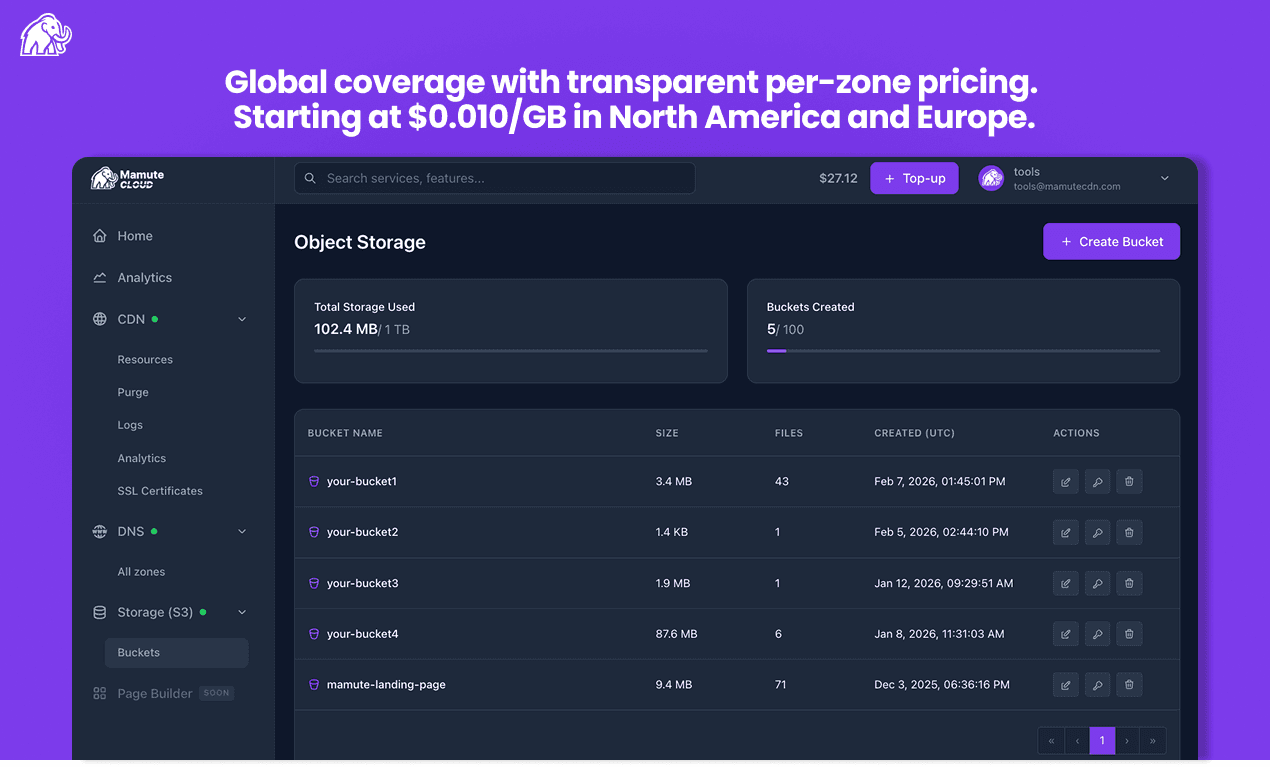Click the Page Builder grid icon
Screen dimensions: 1270x767
[x=99, y=692]
